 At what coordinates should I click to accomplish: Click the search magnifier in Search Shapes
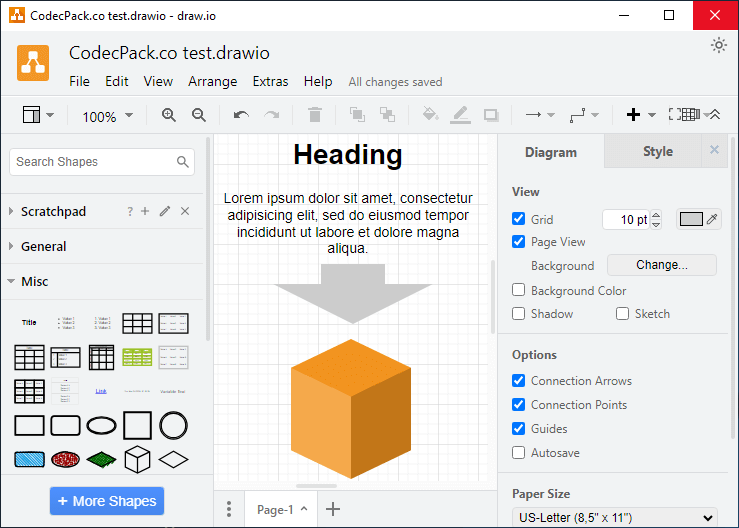click(x=183, y=162)
